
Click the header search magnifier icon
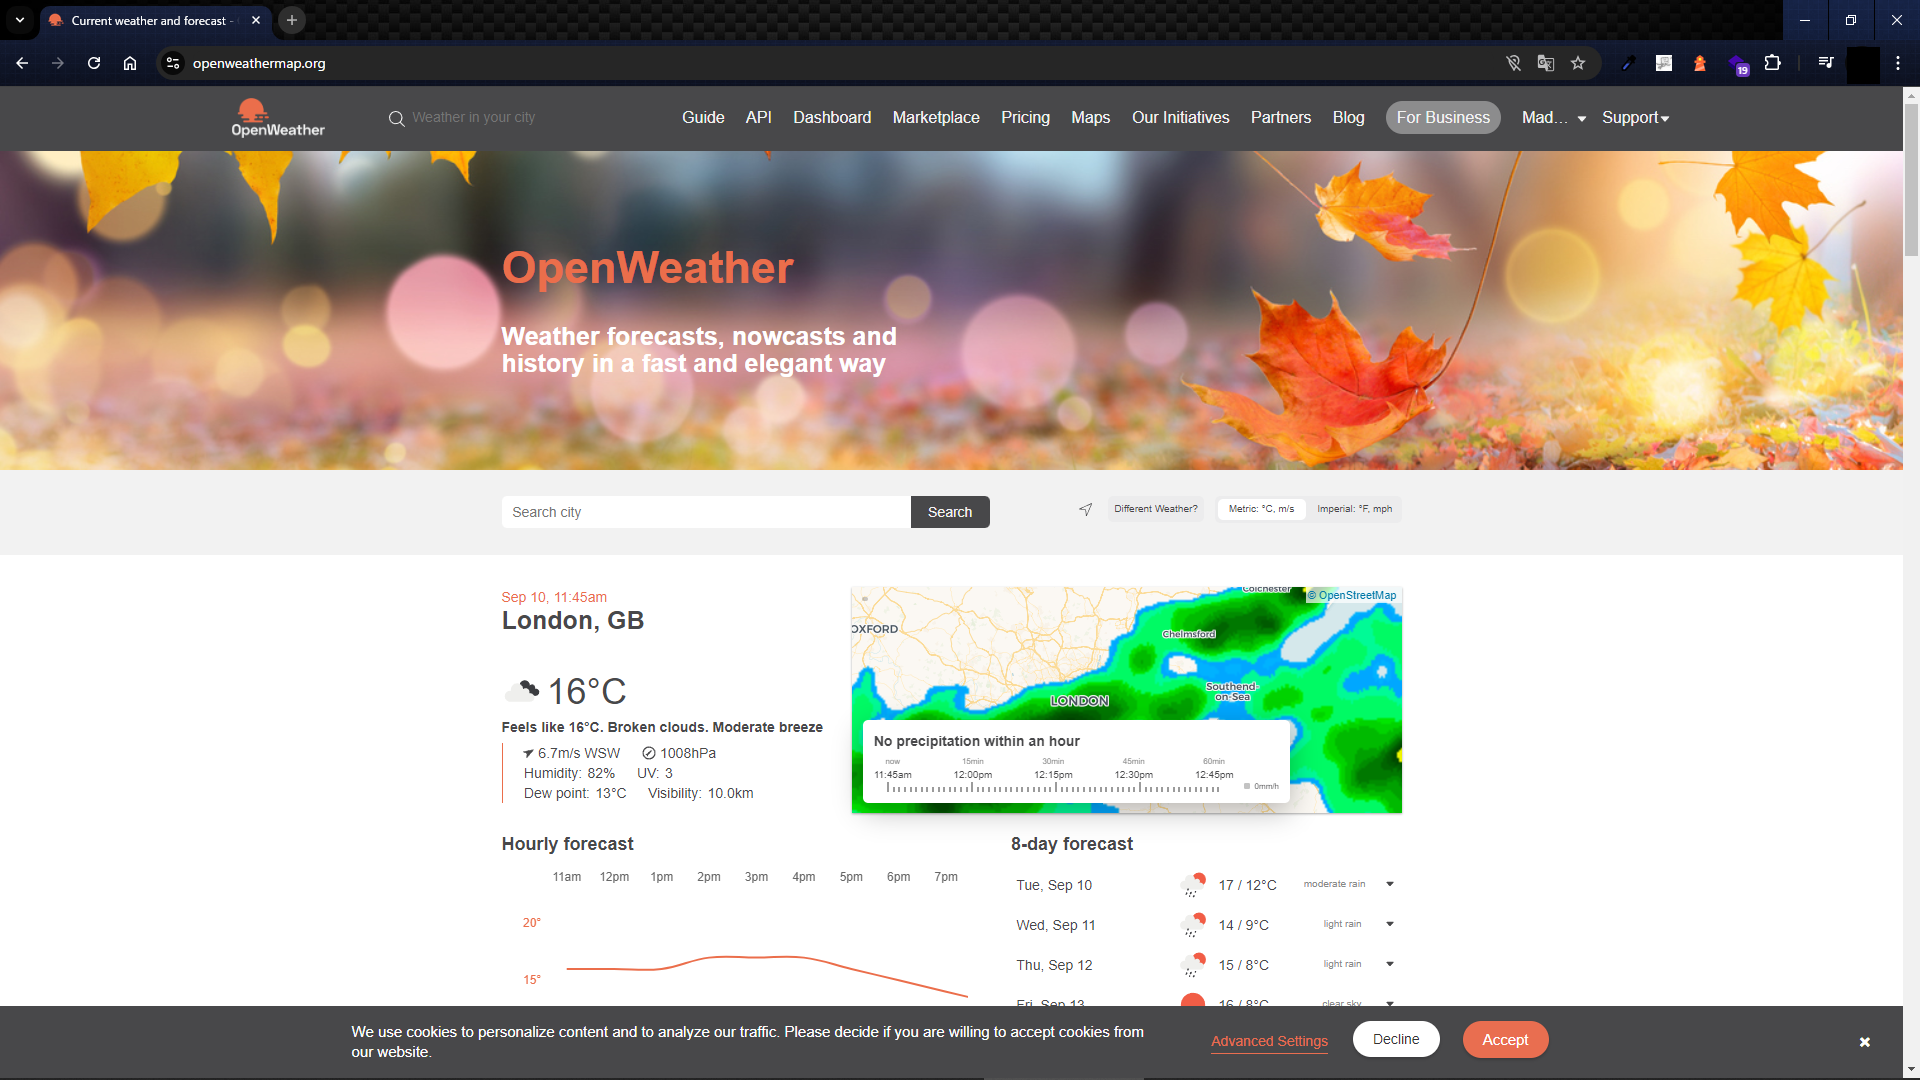coord(397,118)
